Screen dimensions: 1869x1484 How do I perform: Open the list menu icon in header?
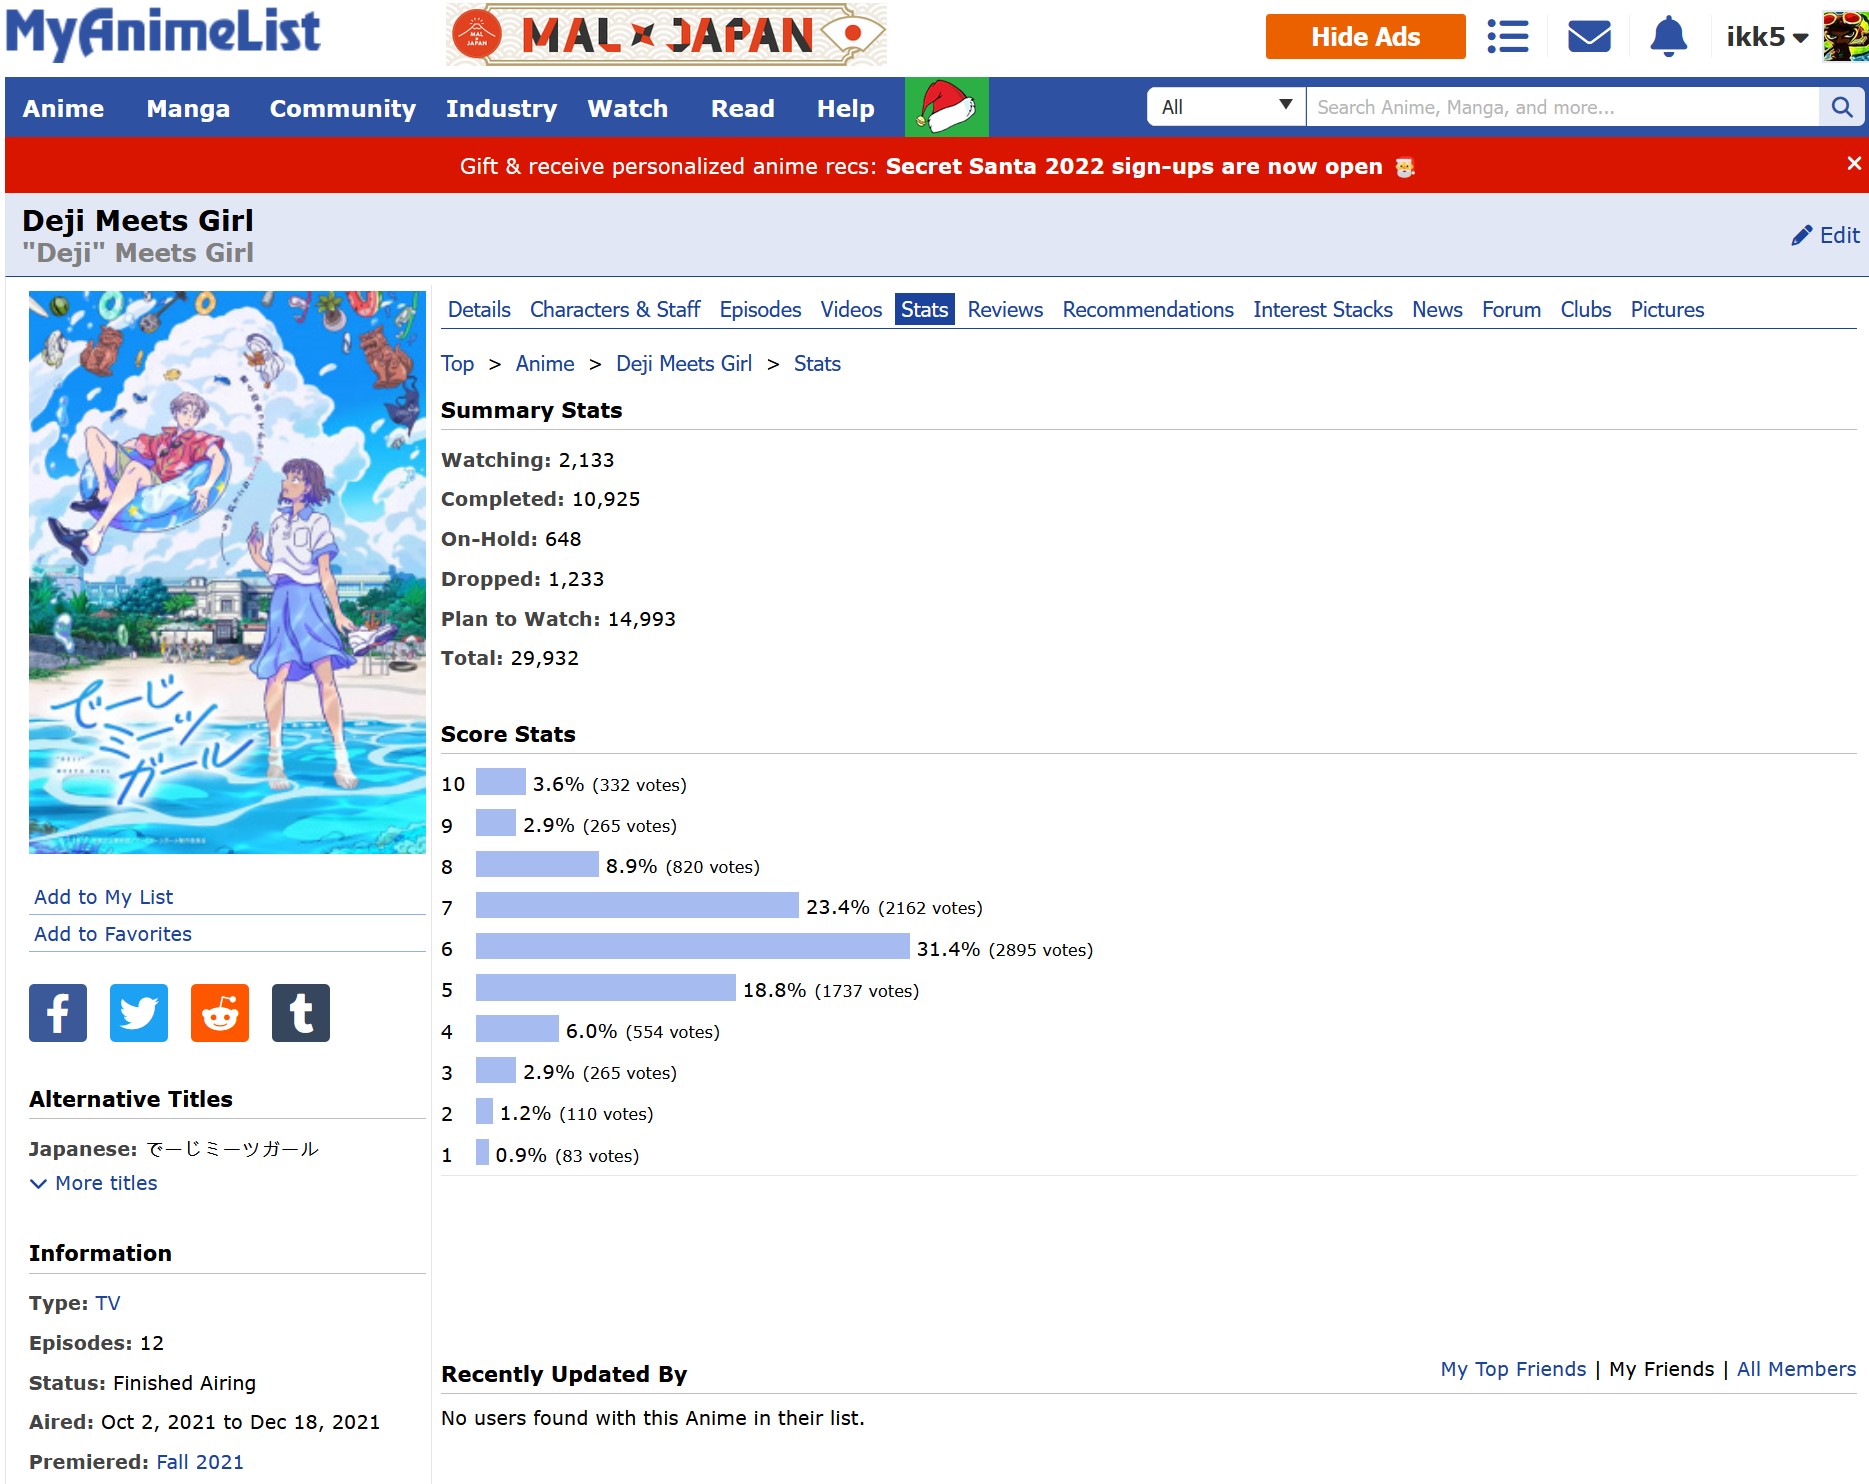1507,37
